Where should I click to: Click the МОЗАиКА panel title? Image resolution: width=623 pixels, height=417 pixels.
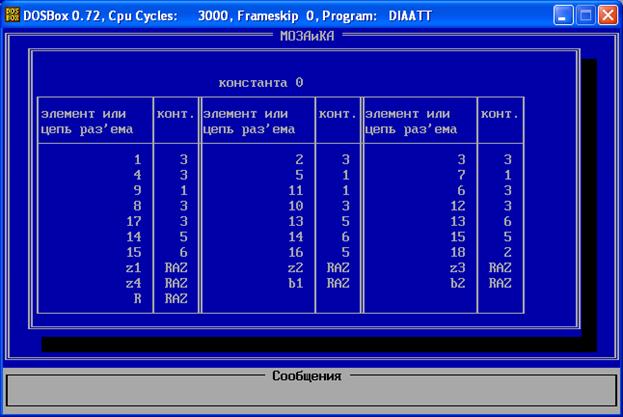click(308, 35)
